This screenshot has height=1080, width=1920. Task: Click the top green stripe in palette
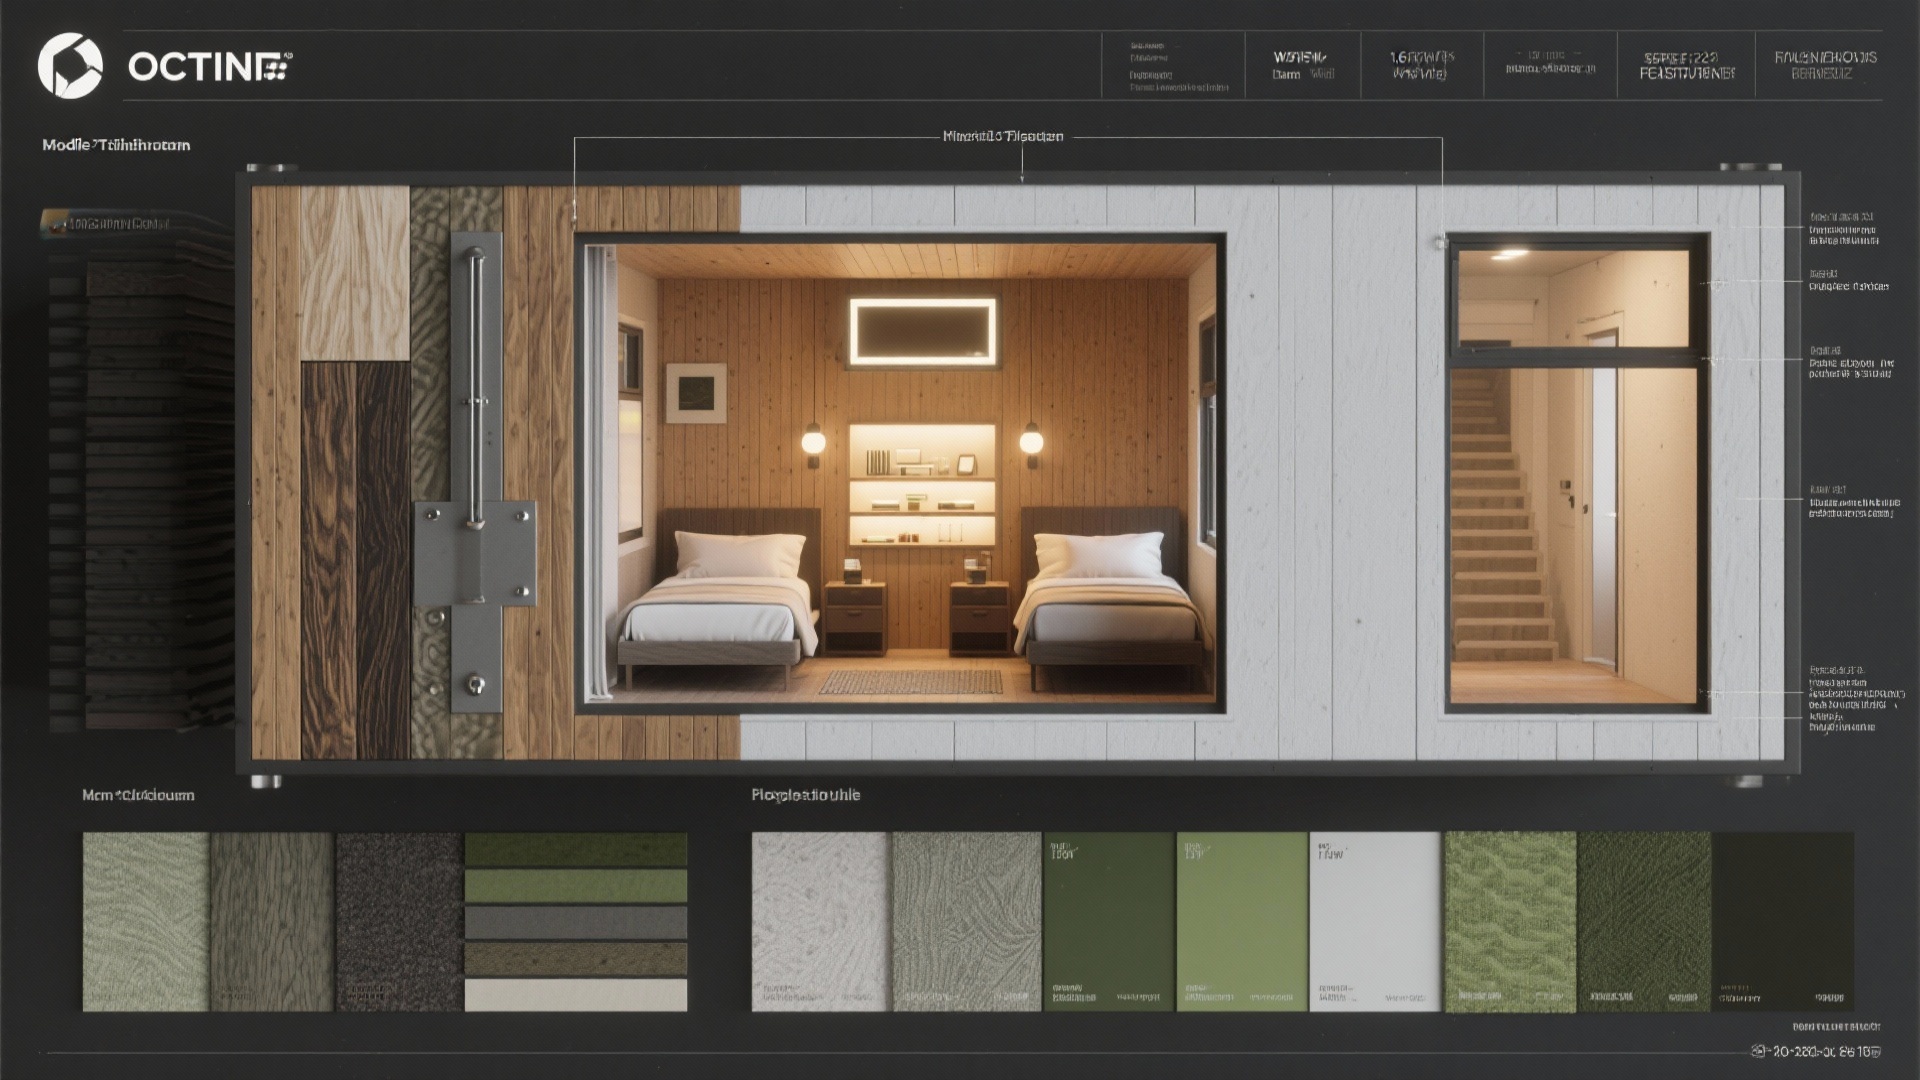(576, 849)
